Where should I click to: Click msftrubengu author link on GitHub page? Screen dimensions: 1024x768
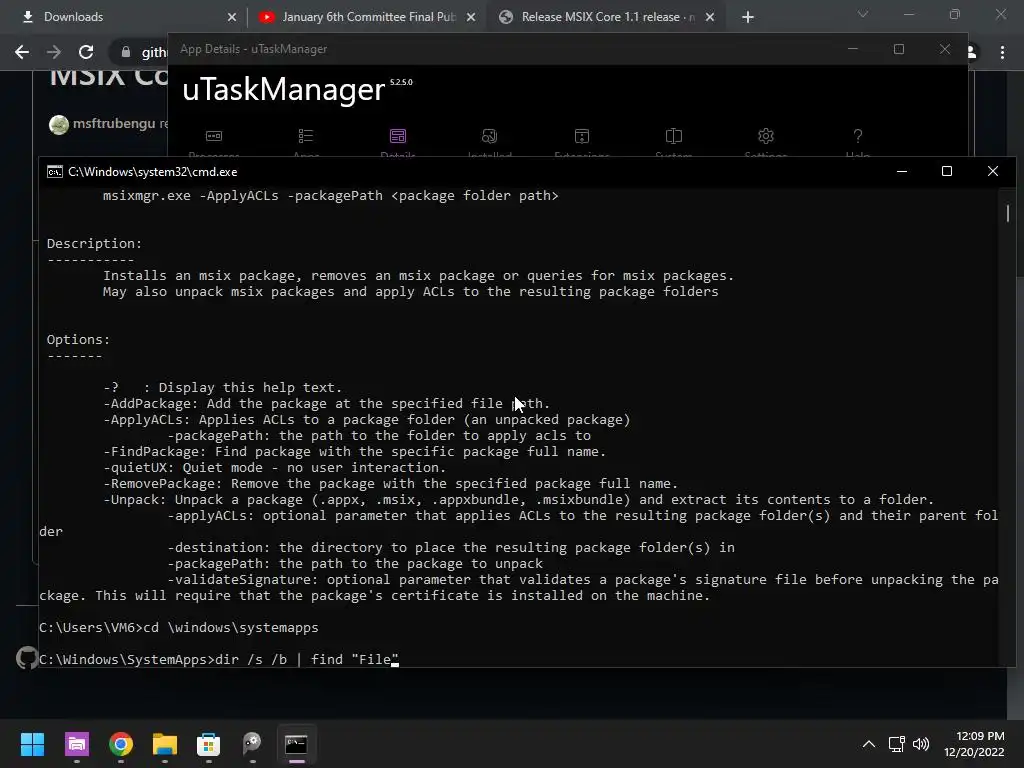pyautogui.click(x=114, y=123)
